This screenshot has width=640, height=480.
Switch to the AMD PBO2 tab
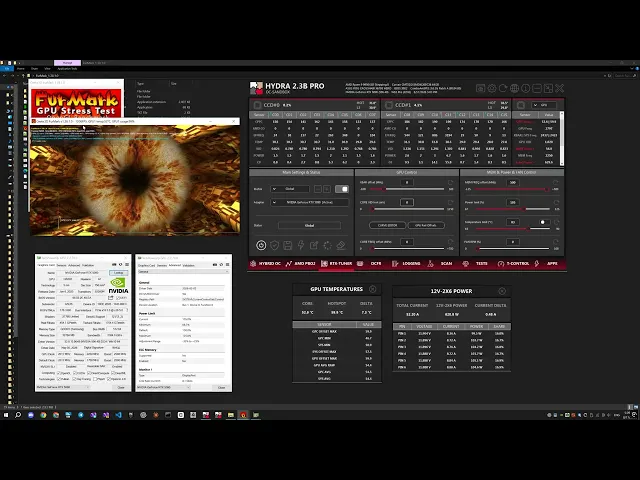301,264
